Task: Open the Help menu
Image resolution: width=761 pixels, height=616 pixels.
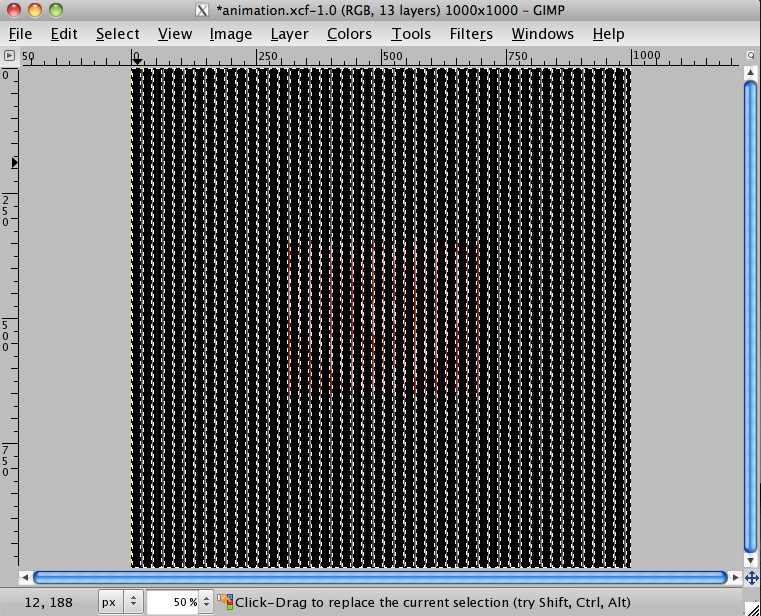Action: pos(608,34)
